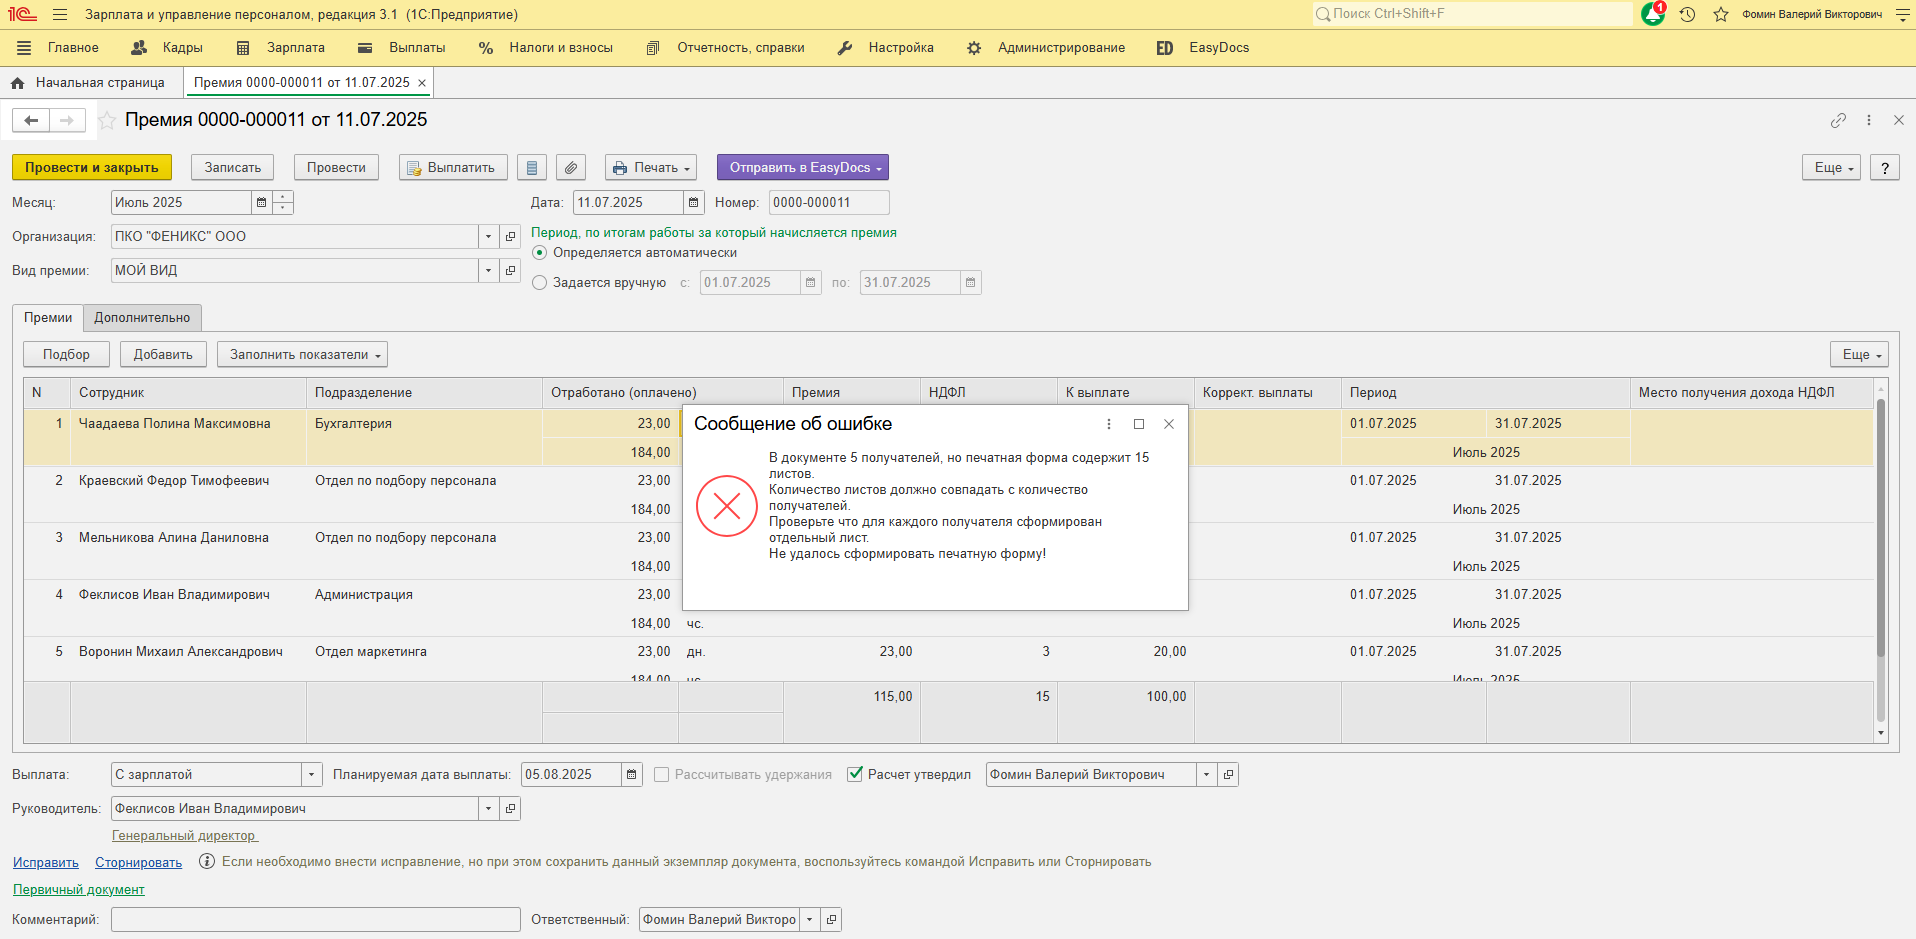The width and height of the screenshot is (1916, 939).
Task: Click into the Комментарий input field
Action: pos(315,920)
